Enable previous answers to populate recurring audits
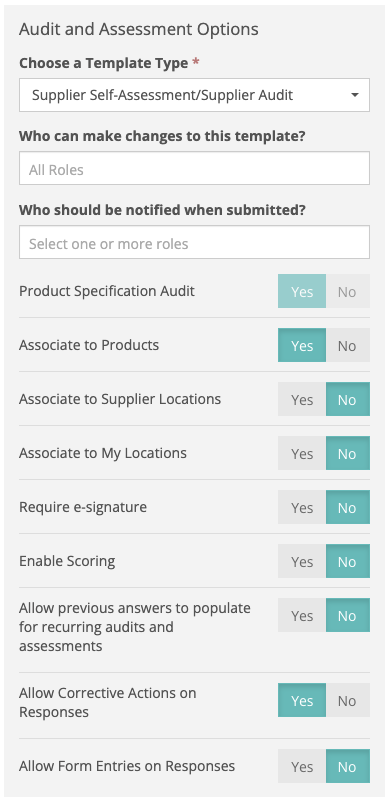This screenshot has width=392, height=806. [302, 615]
